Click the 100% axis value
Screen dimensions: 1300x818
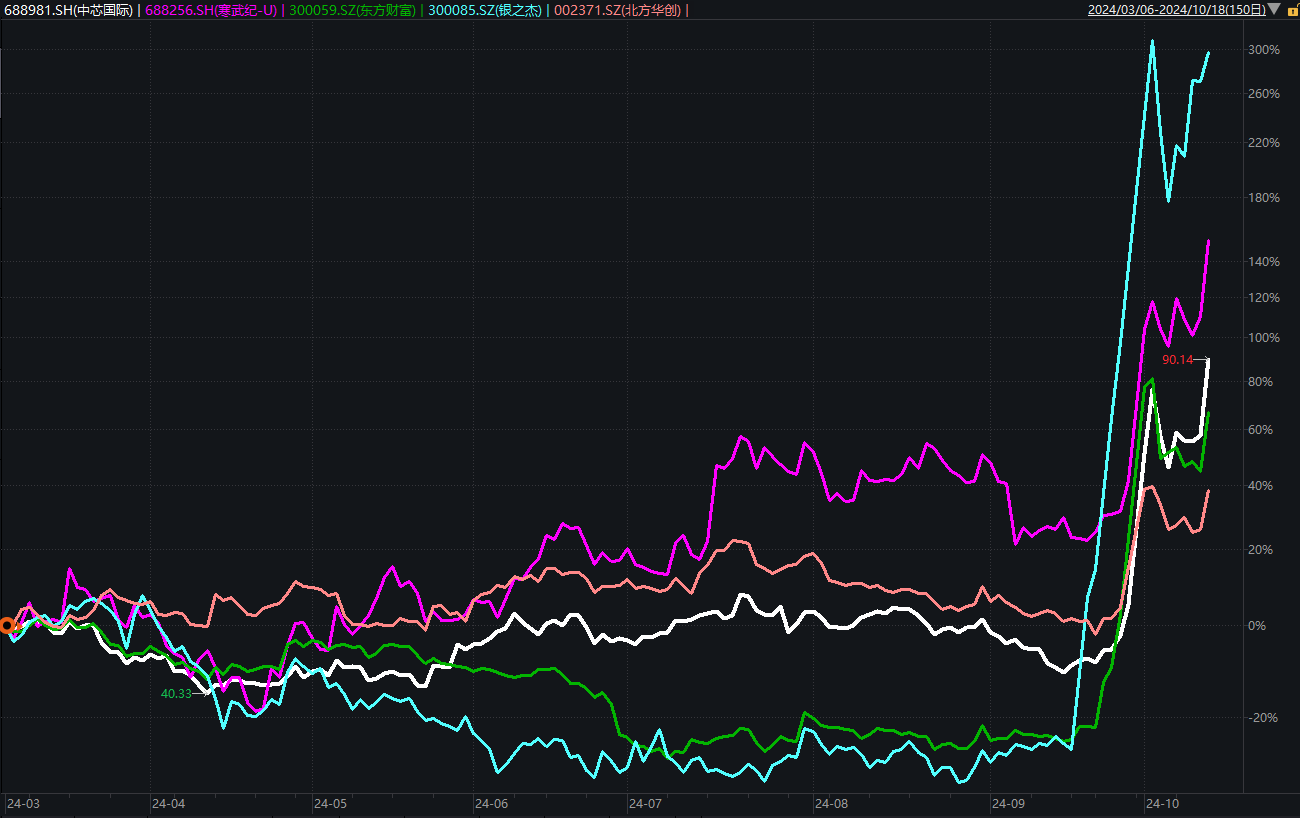coord(1264,338)
